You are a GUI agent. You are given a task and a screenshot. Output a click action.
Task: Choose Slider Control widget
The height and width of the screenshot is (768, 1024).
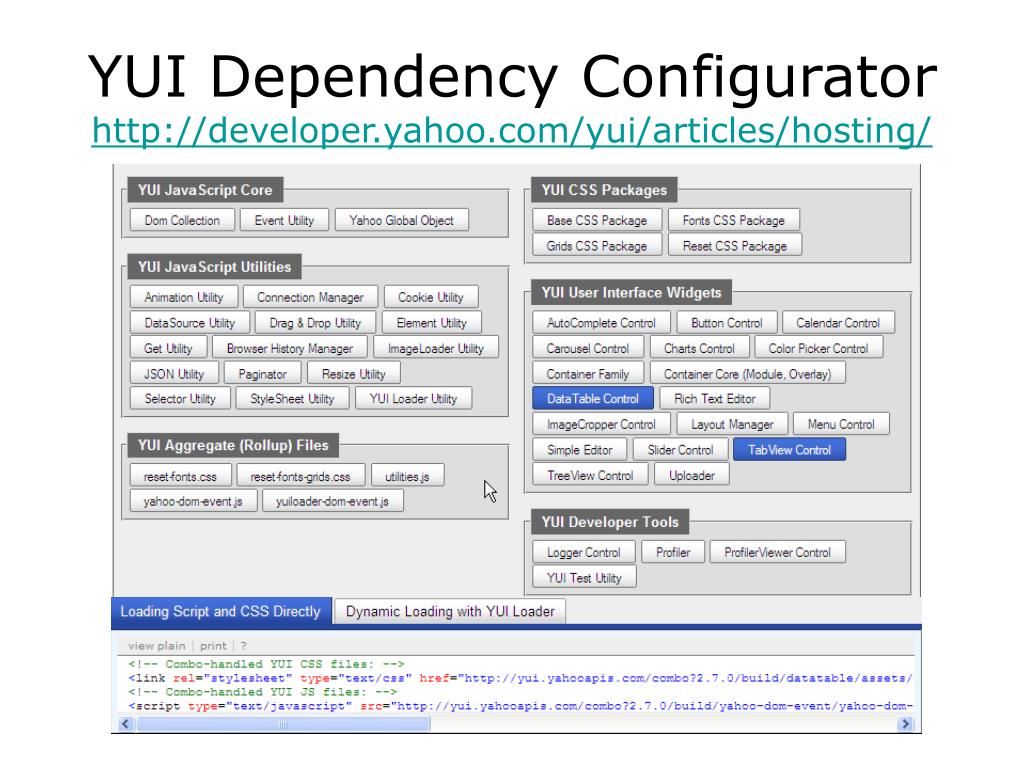tap(680, 450)
